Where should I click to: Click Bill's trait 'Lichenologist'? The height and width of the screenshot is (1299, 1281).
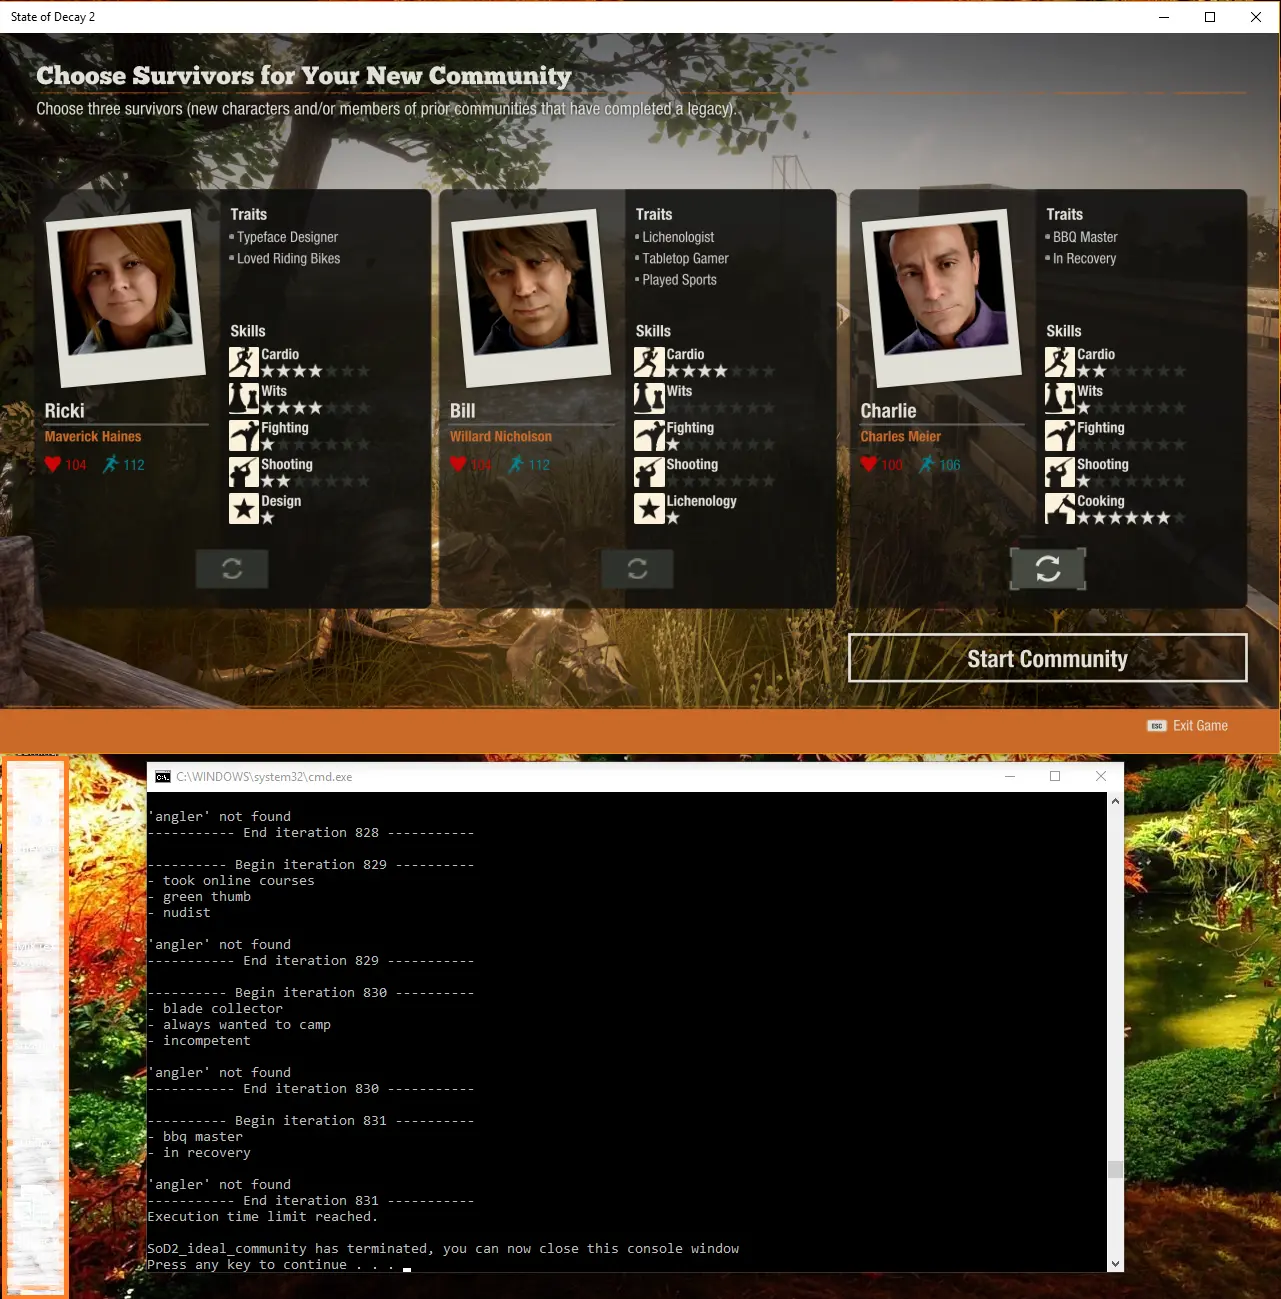click(678, 237)
